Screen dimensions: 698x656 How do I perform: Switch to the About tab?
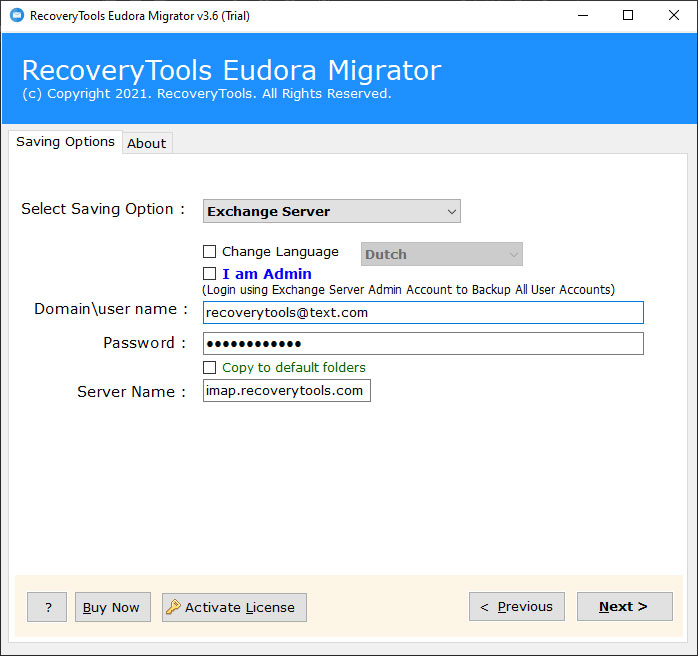147,143
